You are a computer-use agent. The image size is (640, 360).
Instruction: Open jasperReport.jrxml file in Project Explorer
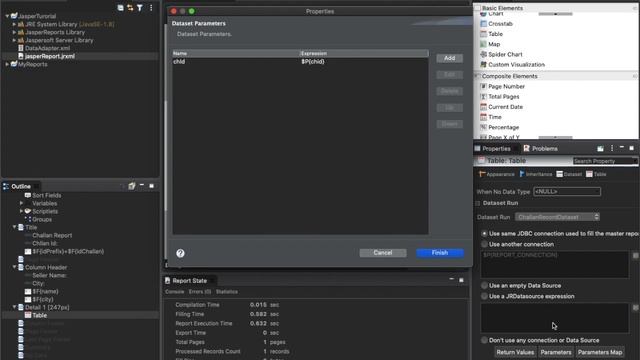coord(50,56)
